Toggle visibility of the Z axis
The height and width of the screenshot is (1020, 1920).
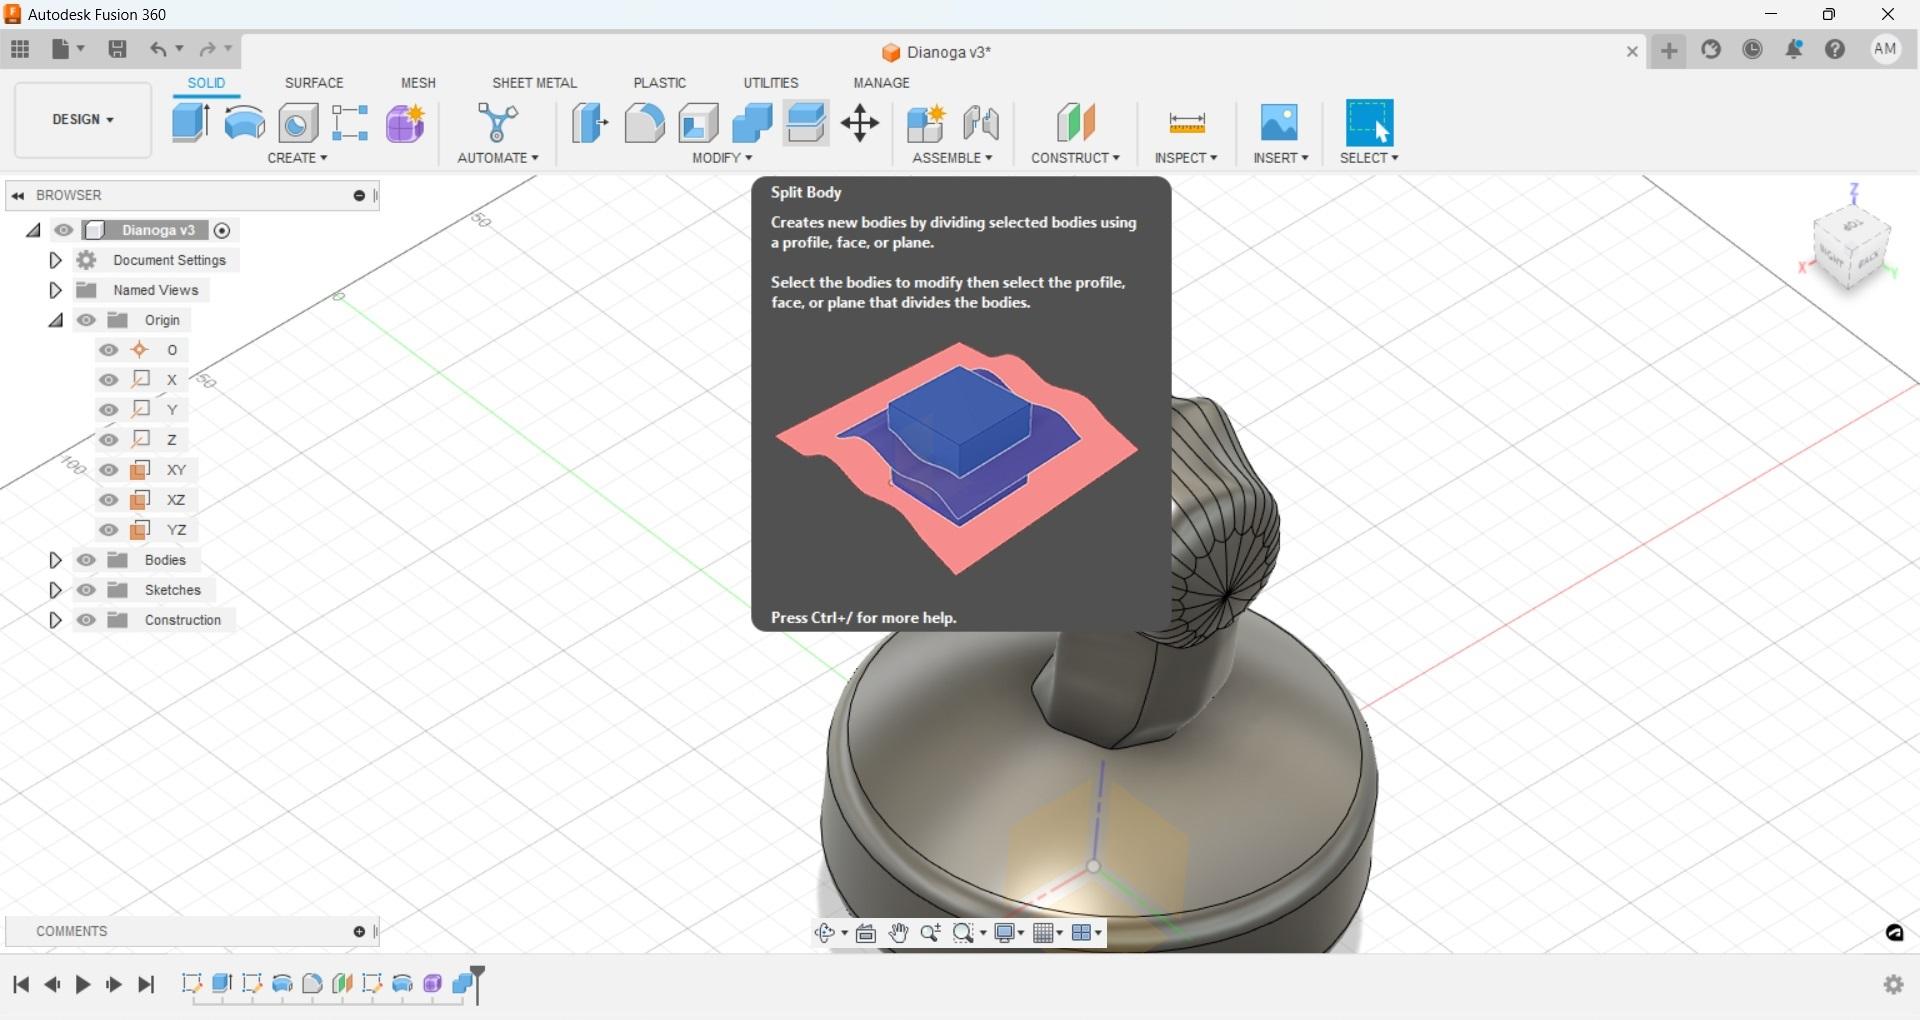109,440
